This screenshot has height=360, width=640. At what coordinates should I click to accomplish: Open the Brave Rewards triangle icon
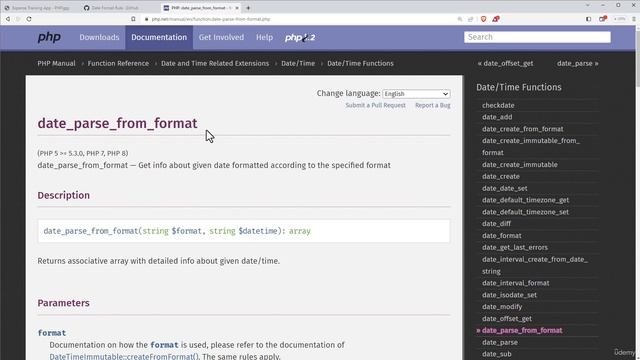point(496,19)
